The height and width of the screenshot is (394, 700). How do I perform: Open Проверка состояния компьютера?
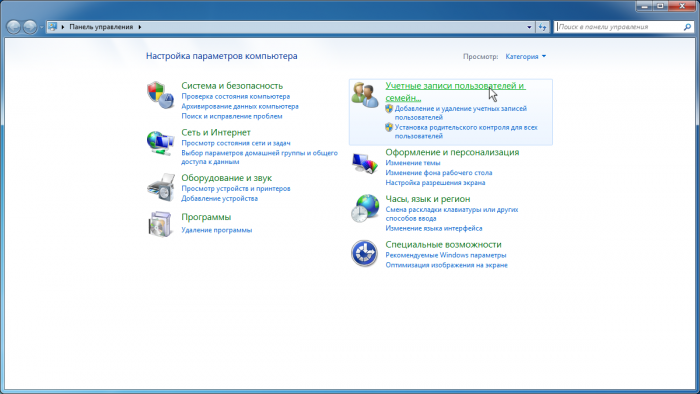[x=236, y=96]
